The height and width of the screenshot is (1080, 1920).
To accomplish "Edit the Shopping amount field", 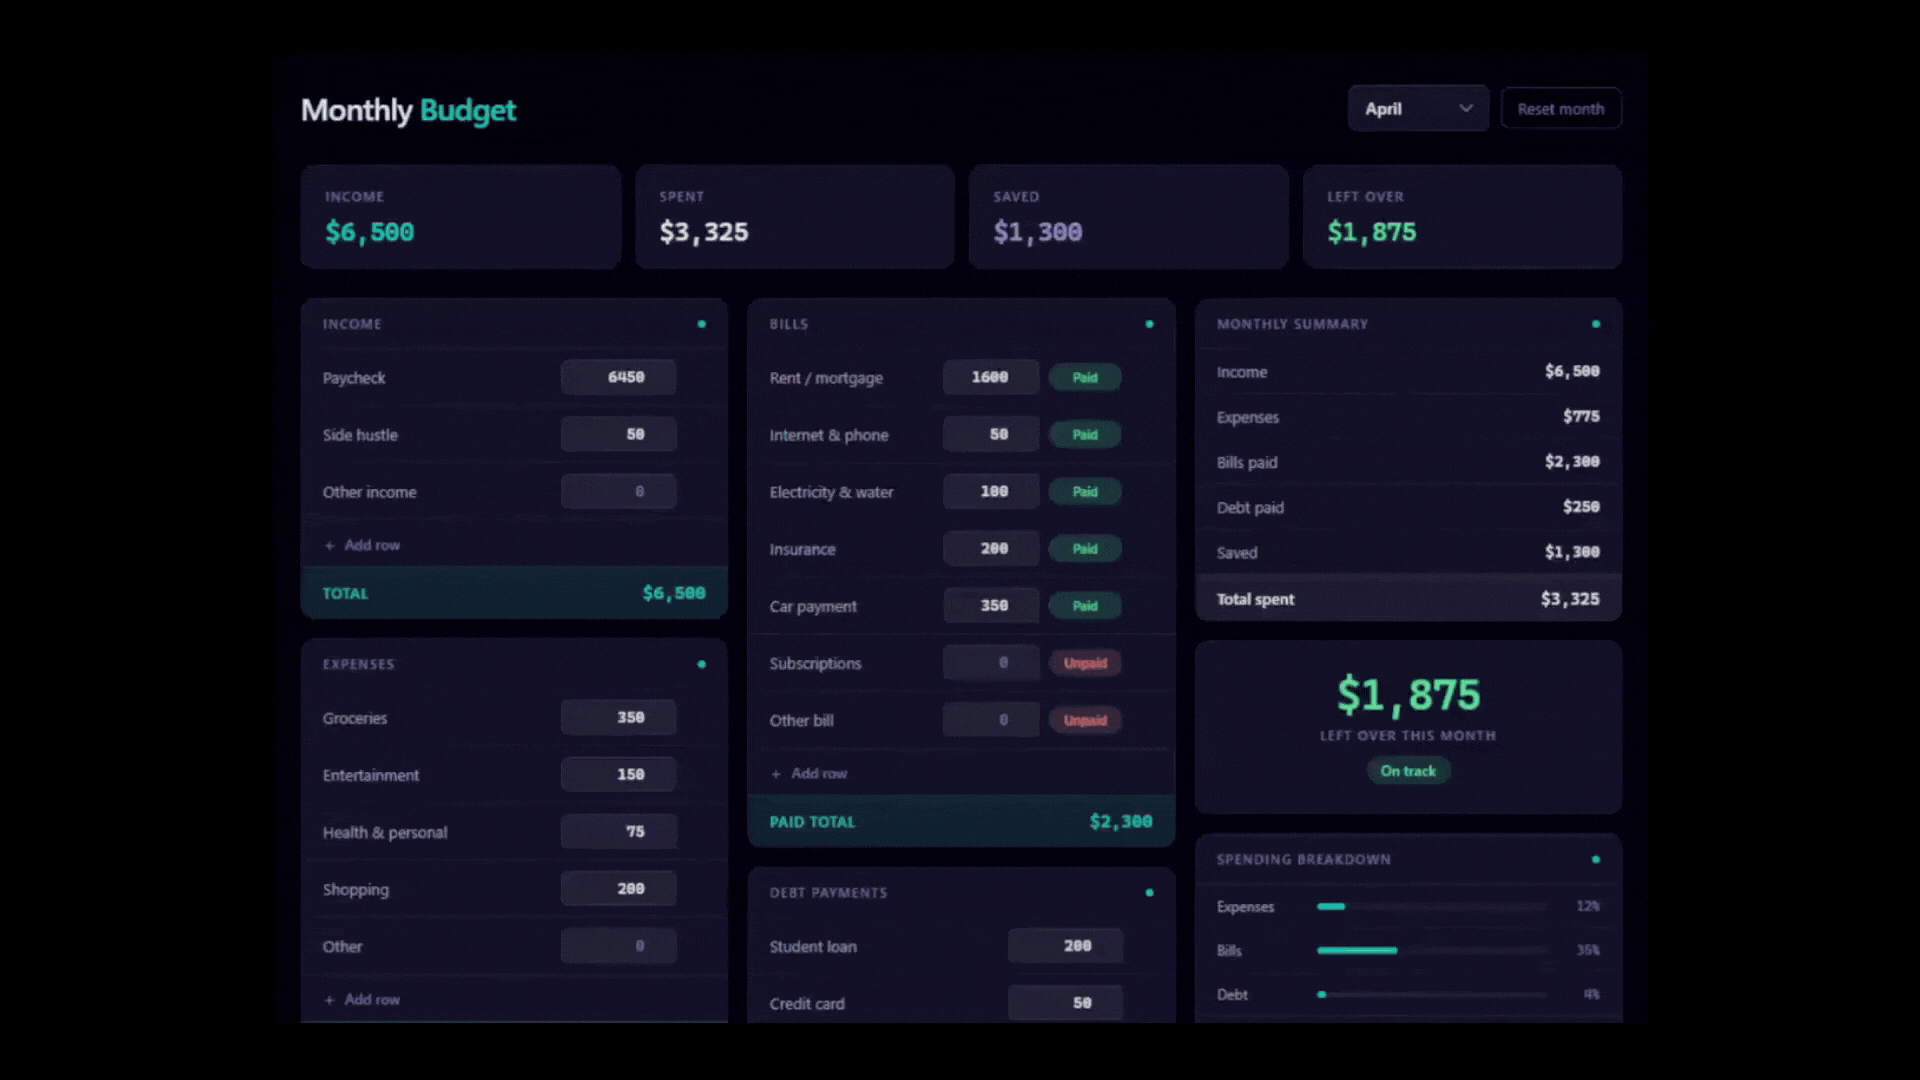I will [x=618, y=888].
